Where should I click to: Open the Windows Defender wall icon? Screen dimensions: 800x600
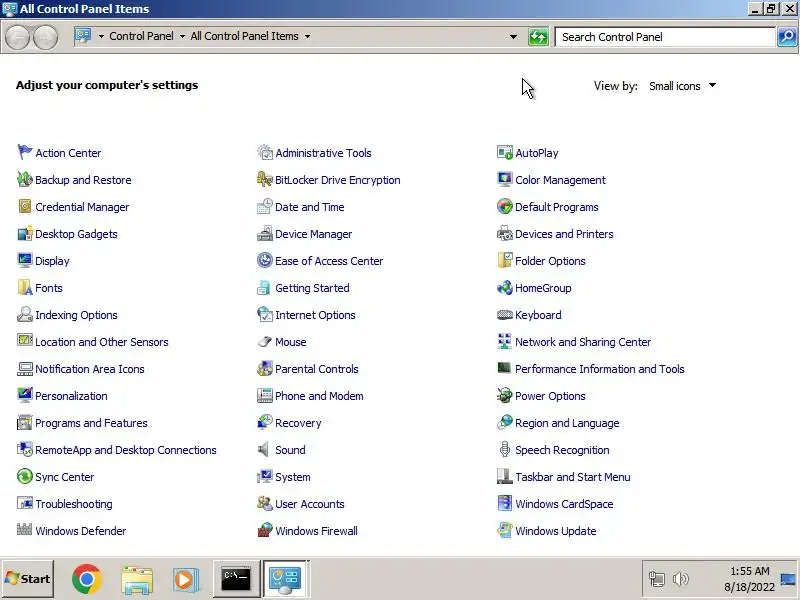pos(24,530)
